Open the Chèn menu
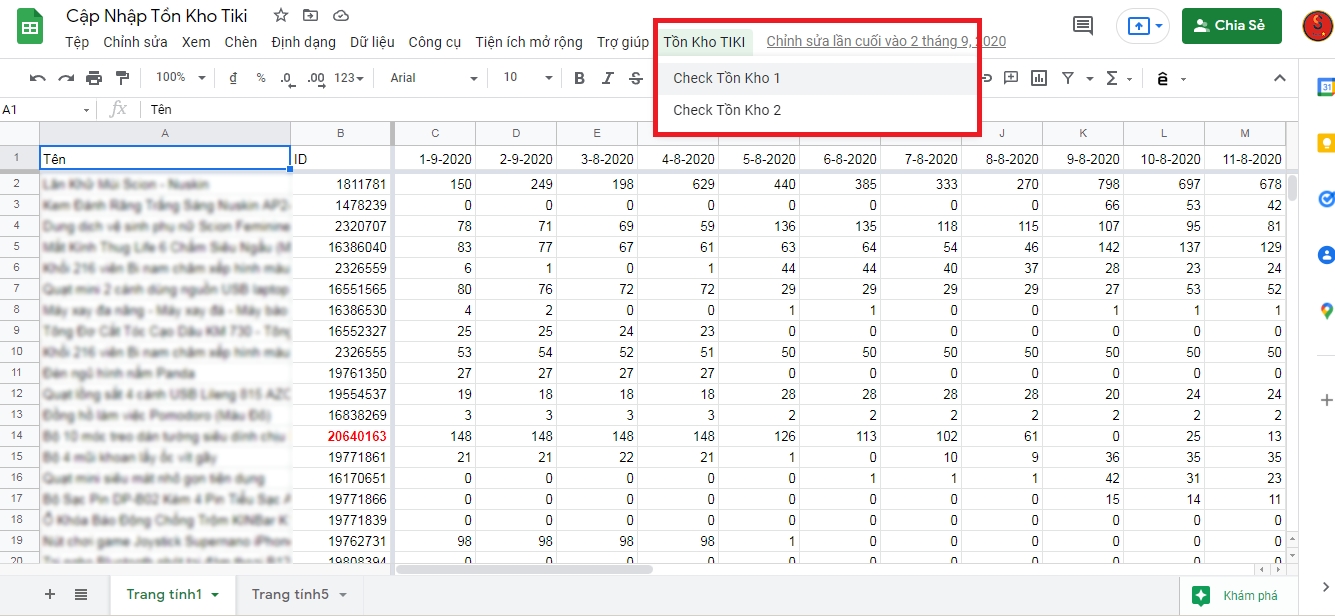Image resolution: width=1335 pixels, height=616 pixels. 241,42
